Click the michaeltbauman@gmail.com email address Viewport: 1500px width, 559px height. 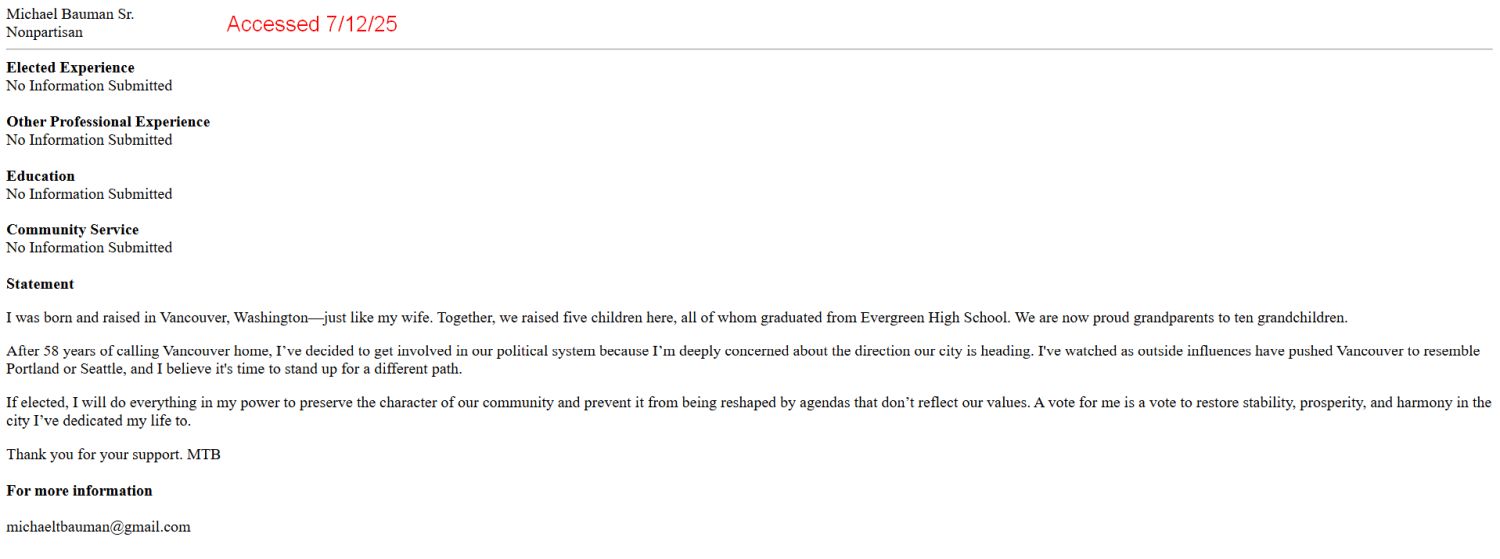(98, 527)
